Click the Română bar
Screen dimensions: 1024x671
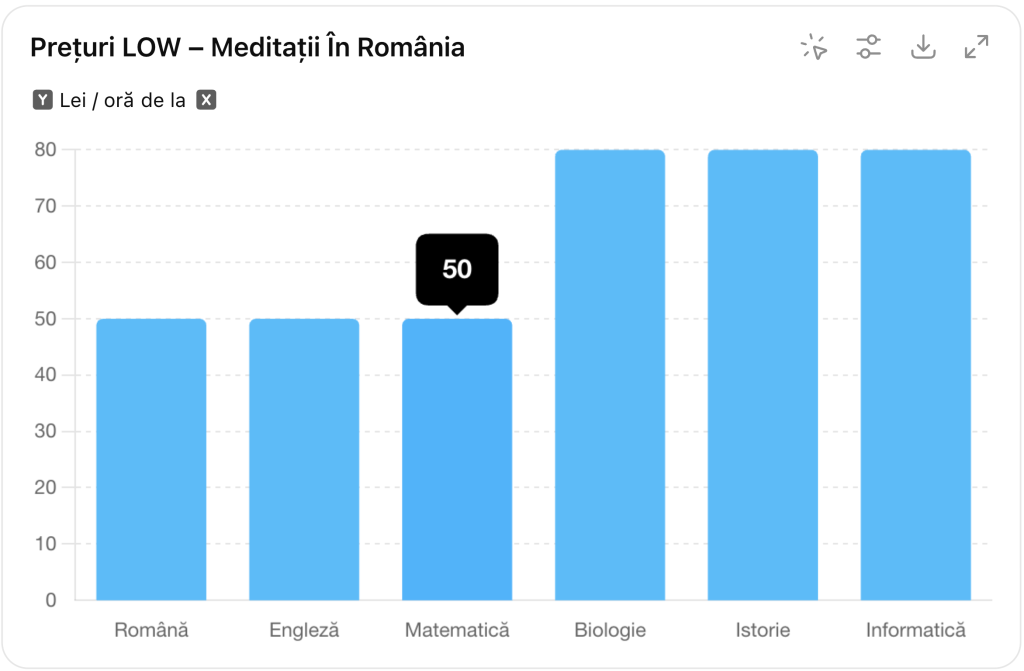[x=151, y=459]
